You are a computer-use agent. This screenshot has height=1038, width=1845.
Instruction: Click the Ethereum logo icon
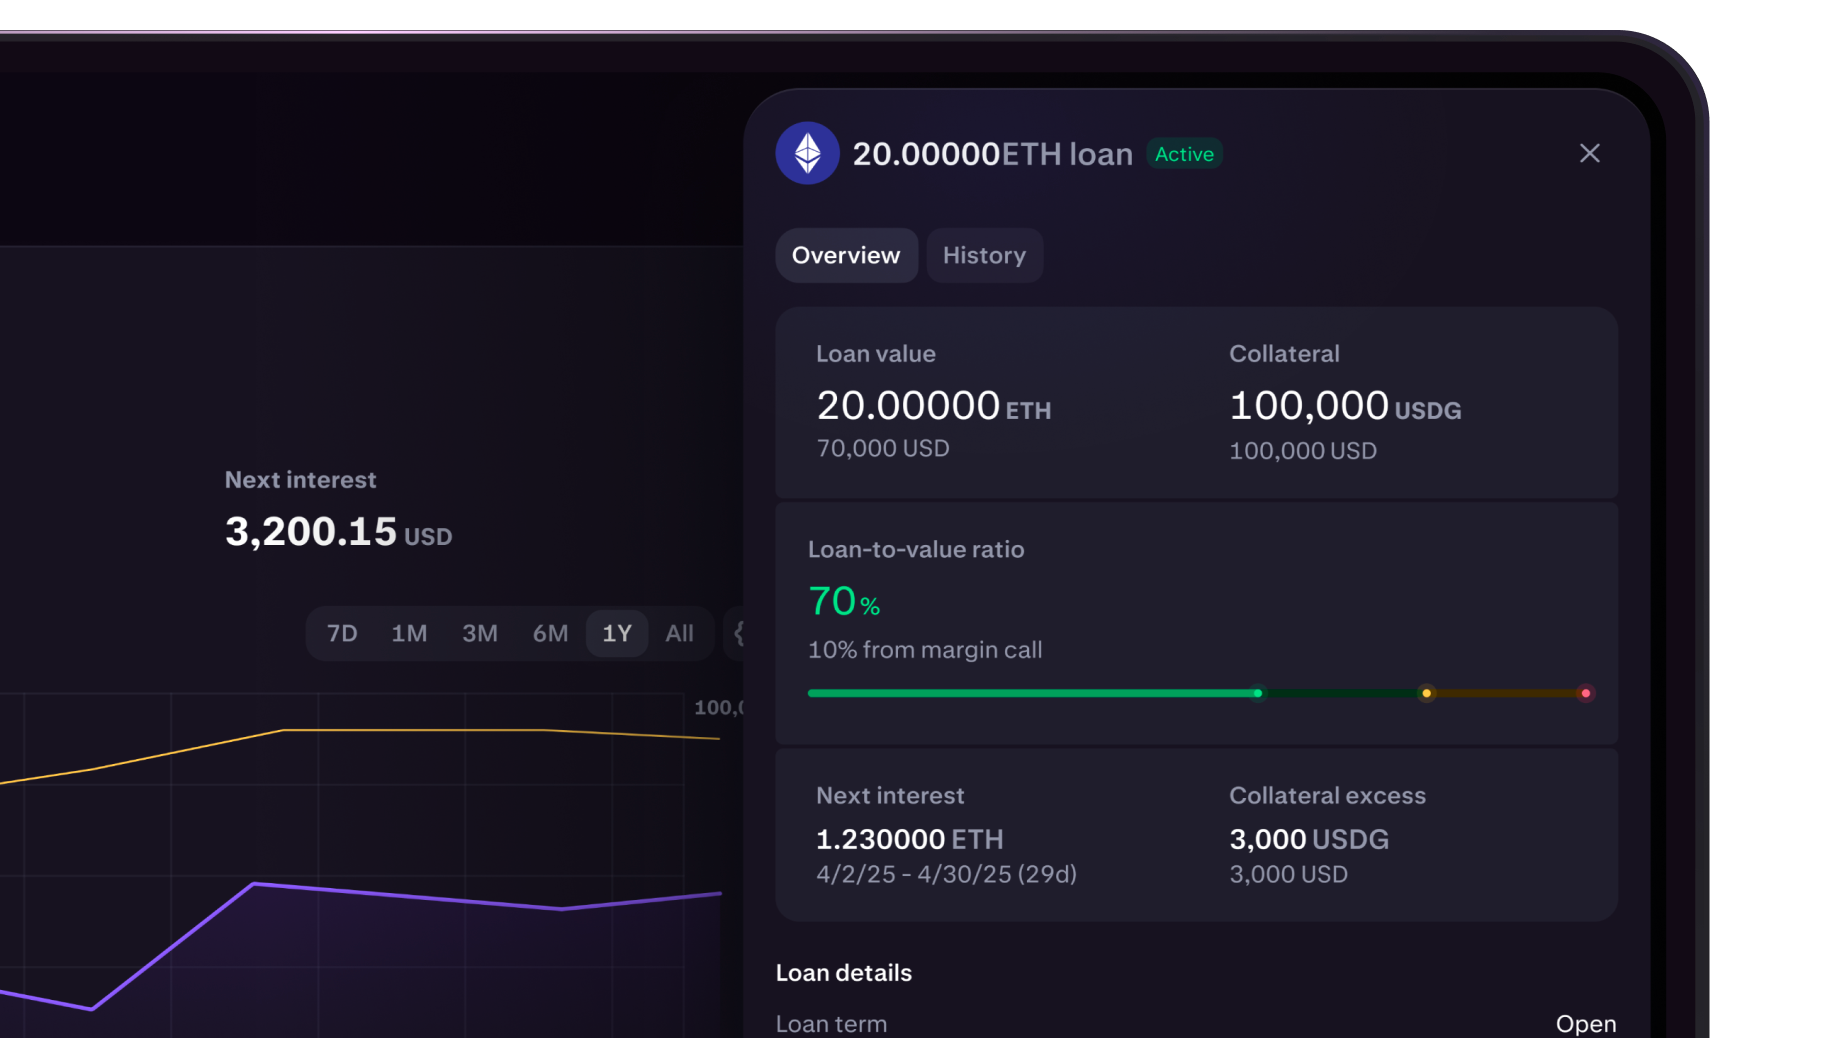point(807,153)
